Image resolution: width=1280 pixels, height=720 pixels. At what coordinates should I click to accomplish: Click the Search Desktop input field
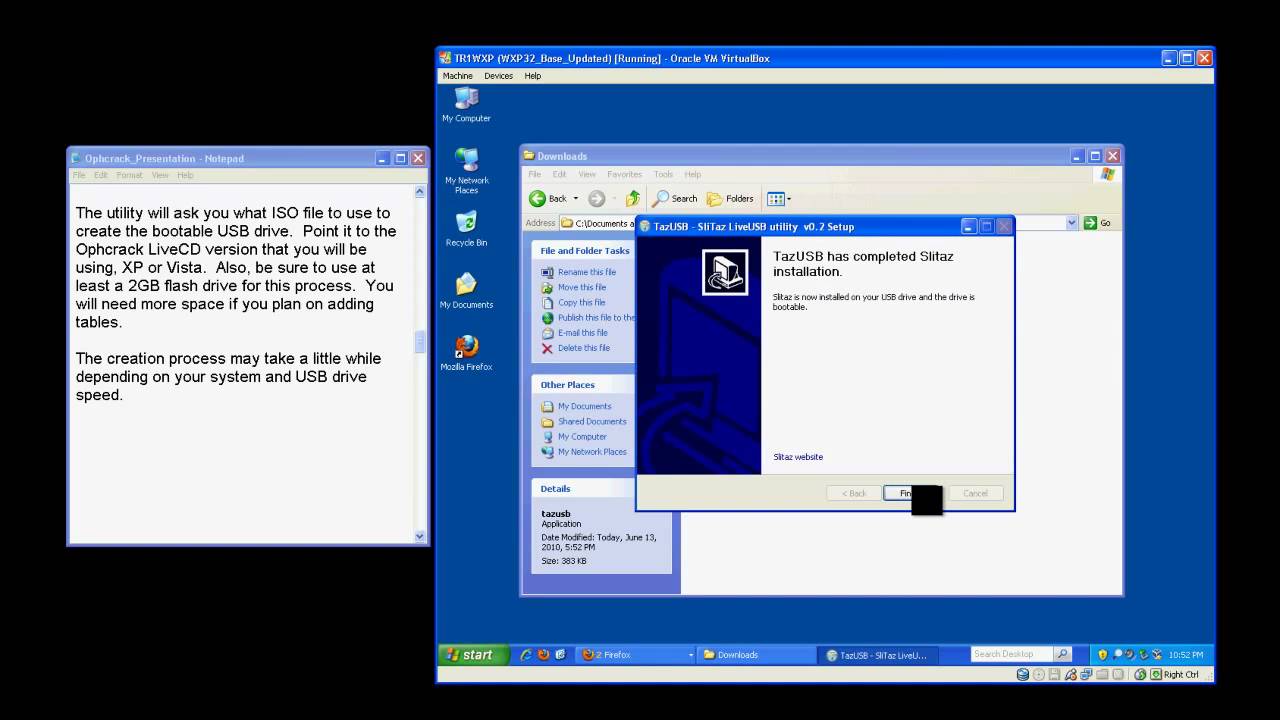[x=1012, y=654]
